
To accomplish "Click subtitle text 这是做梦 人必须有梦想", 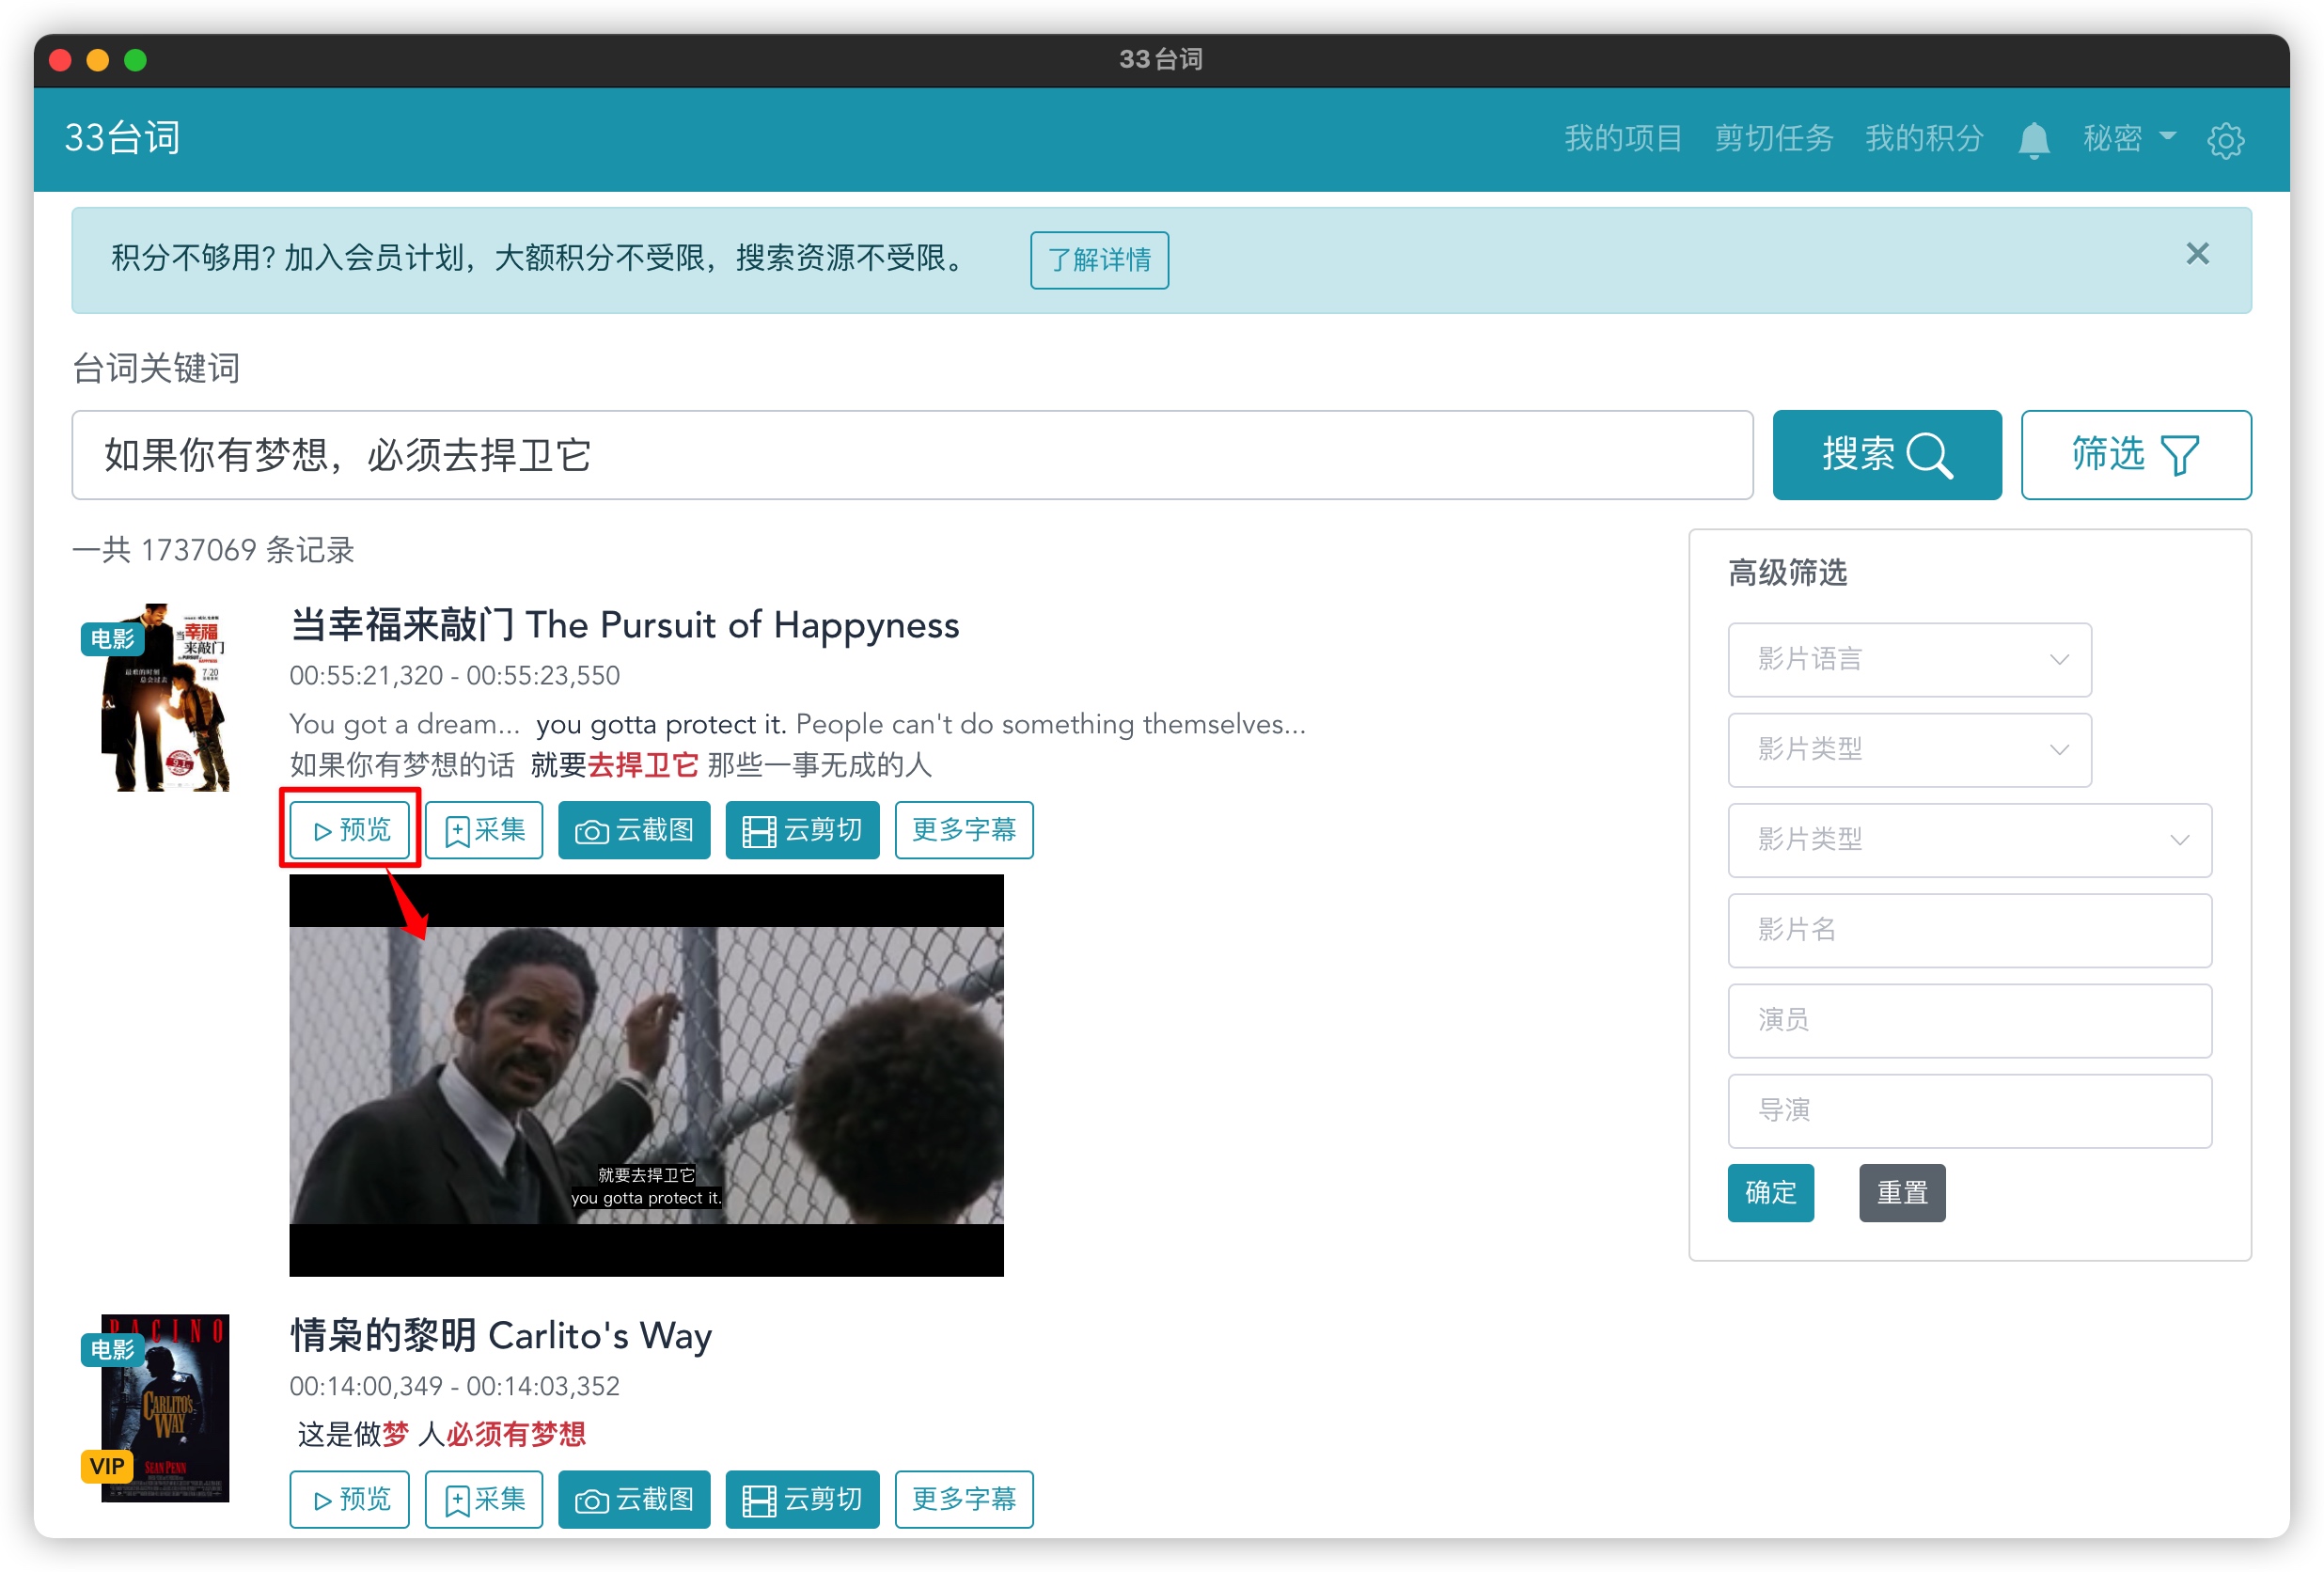I will pyautogui.click(x=441, y=1434).
